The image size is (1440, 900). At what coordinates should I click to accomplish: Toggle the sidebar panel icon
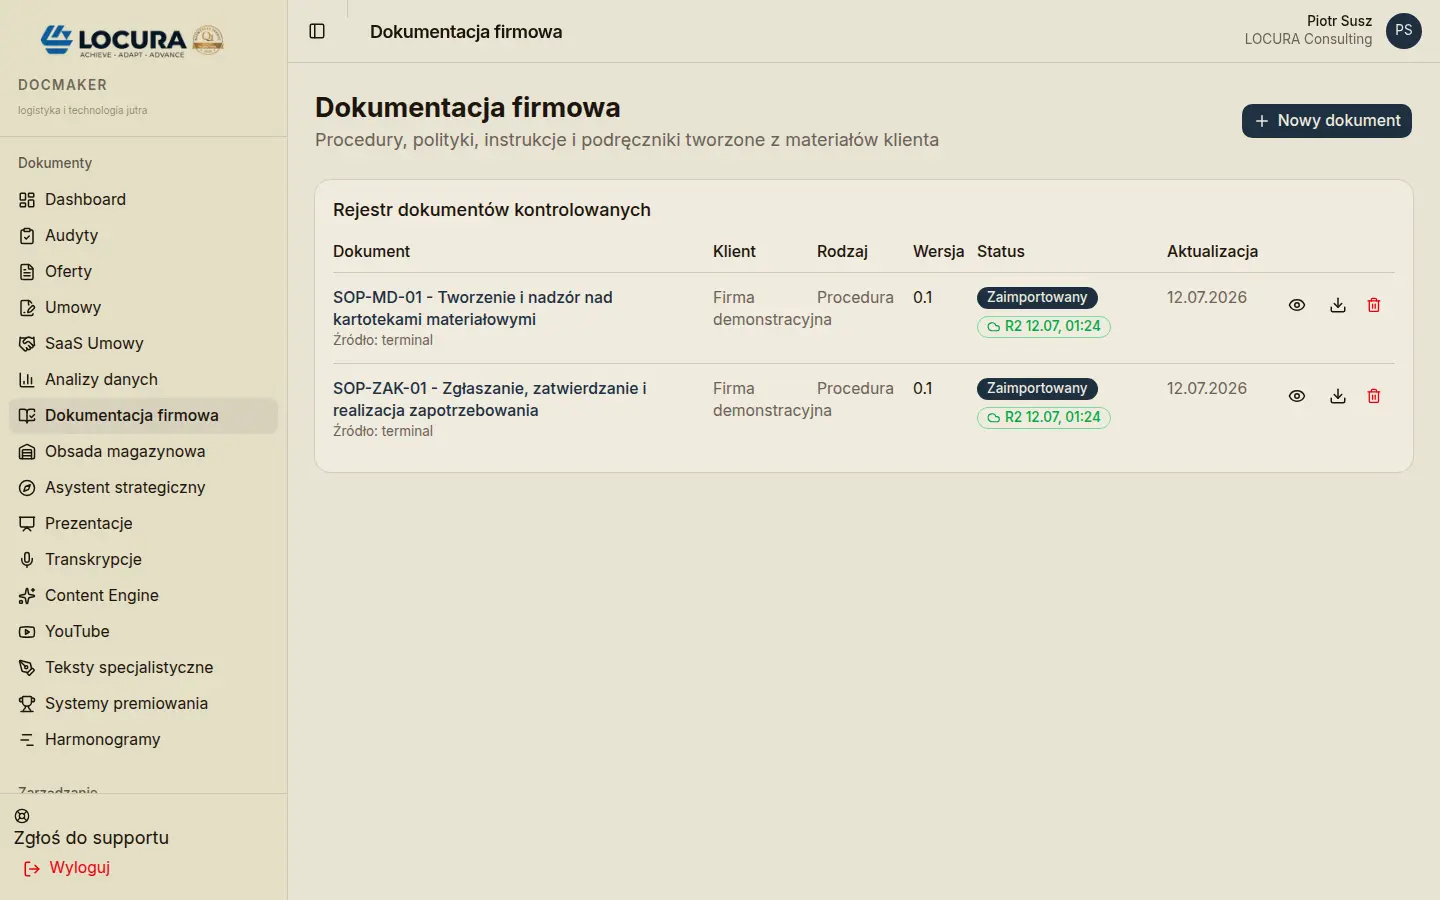tap(317, 31)
